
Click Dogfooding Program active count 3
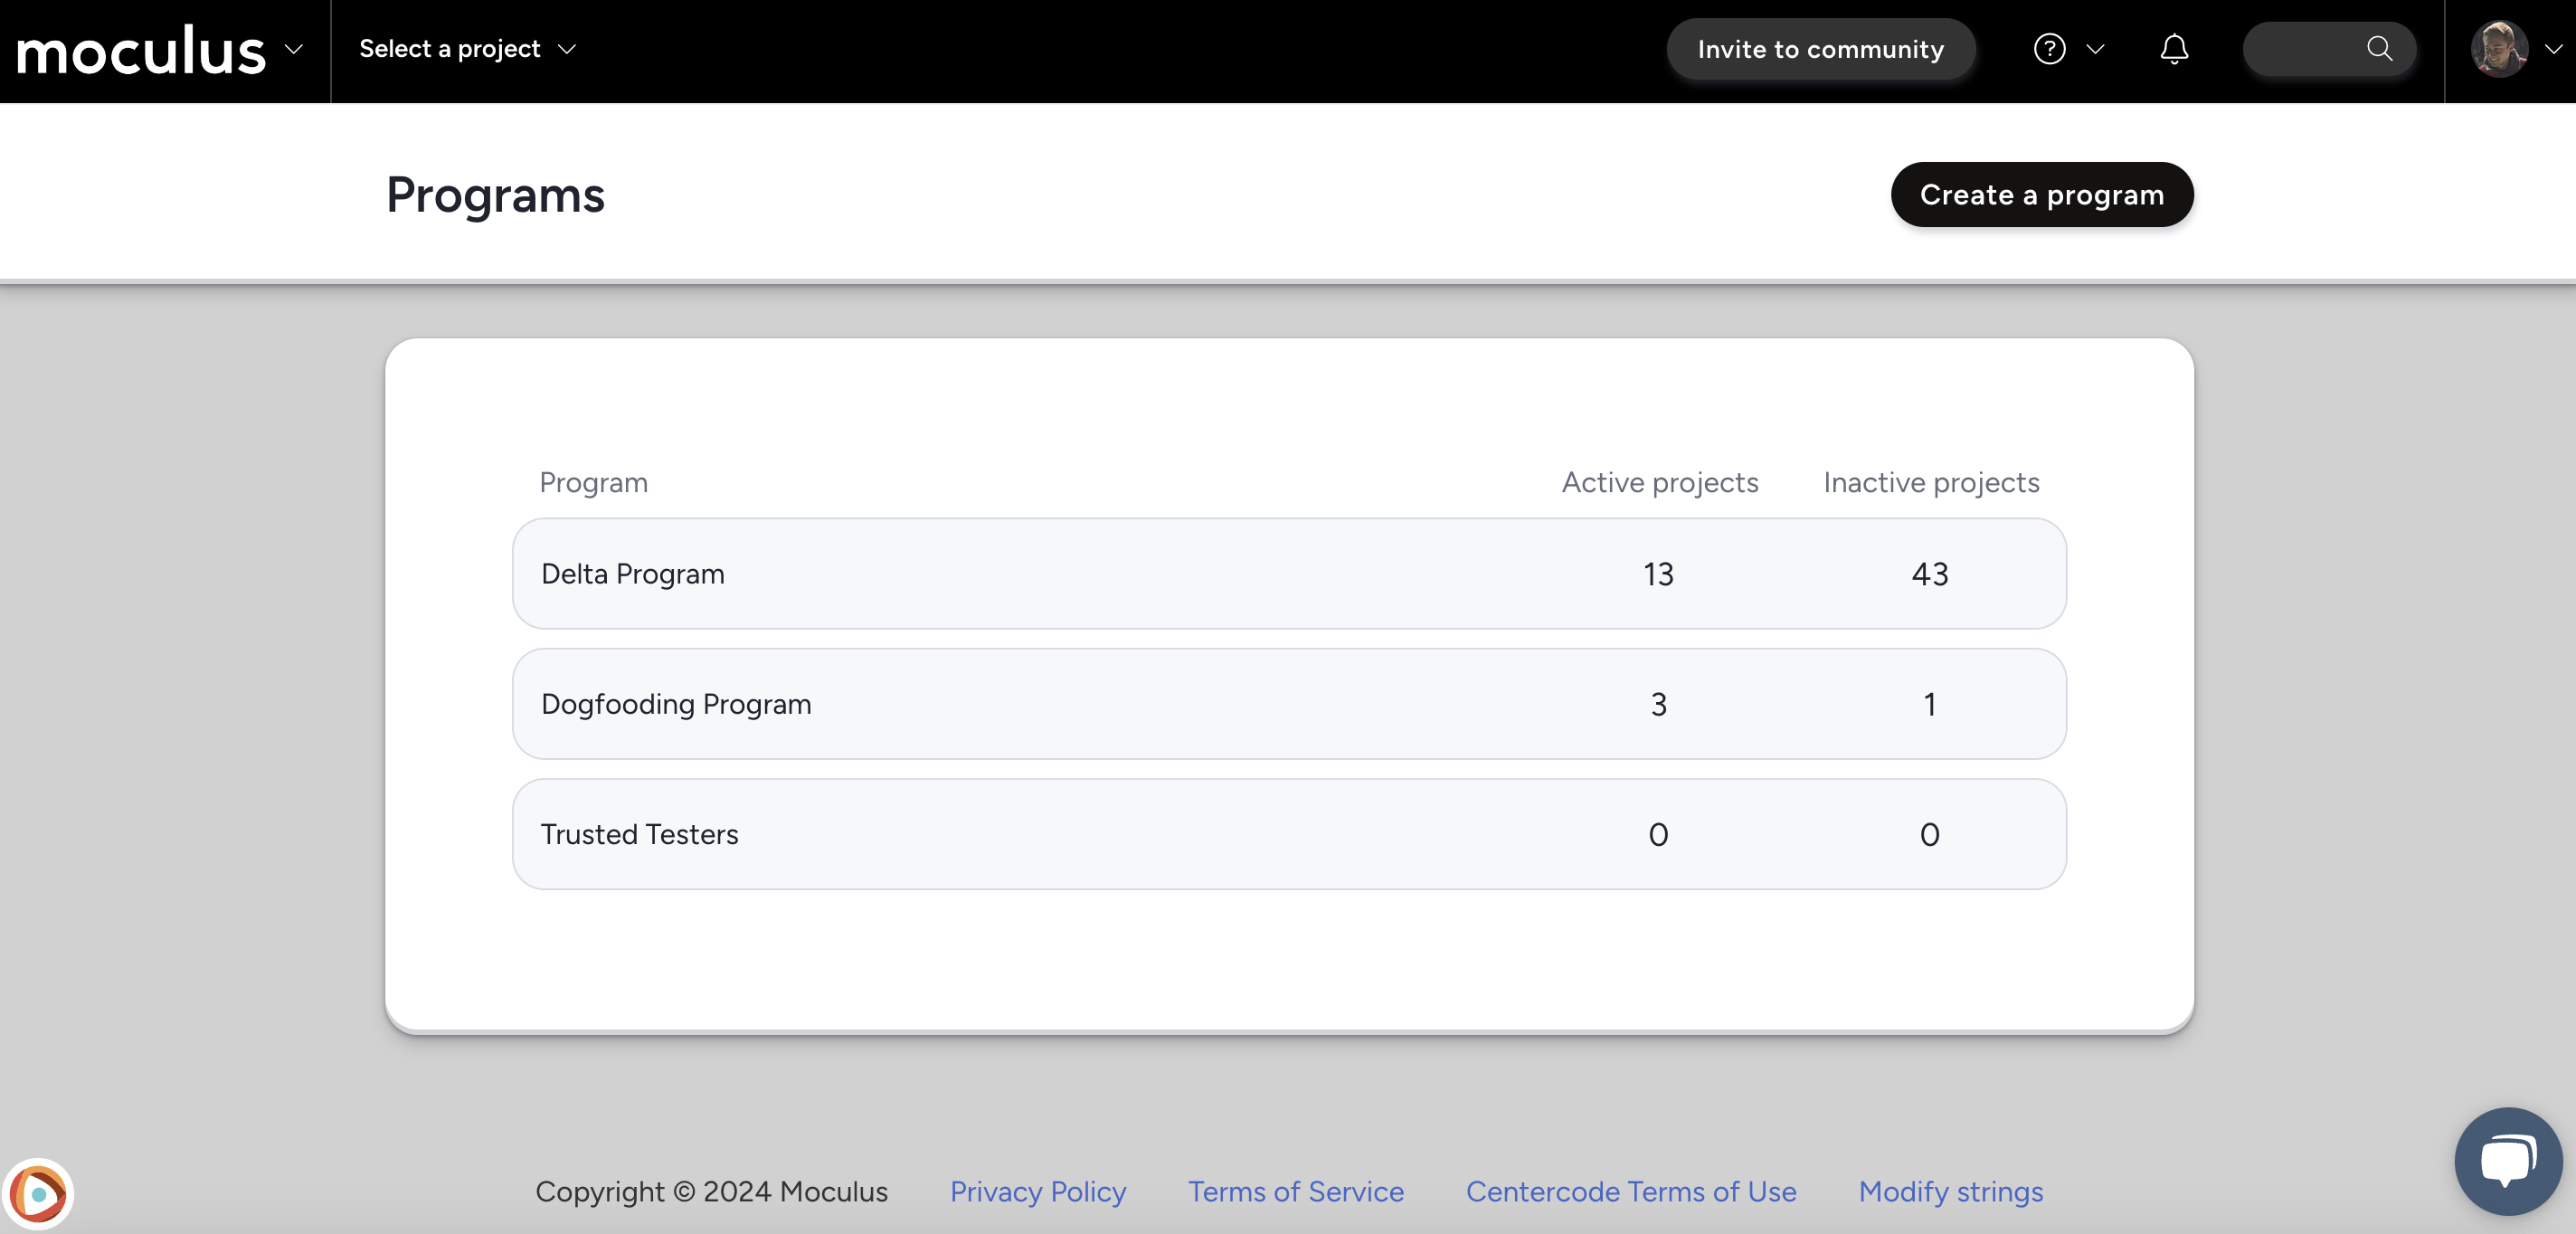[x=1658, y=704]
